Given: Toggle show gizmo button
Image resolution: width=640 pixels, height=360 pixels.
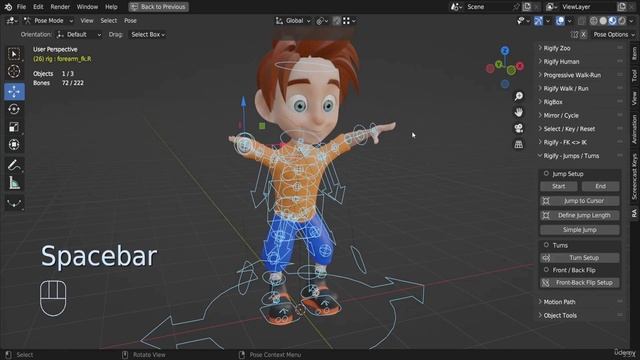Looking at the screenshot, I should point(538,21).
